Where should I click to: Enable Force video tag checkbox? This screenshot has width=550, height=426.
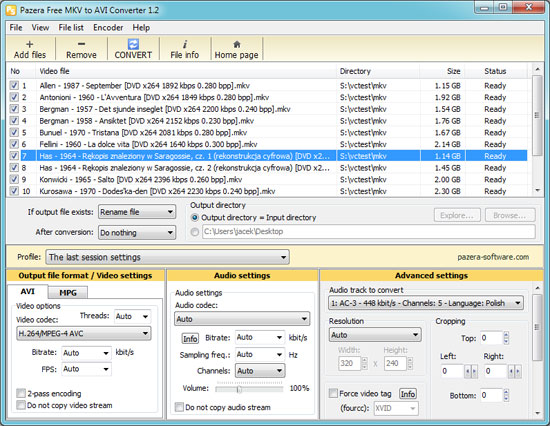click(333, 393)
